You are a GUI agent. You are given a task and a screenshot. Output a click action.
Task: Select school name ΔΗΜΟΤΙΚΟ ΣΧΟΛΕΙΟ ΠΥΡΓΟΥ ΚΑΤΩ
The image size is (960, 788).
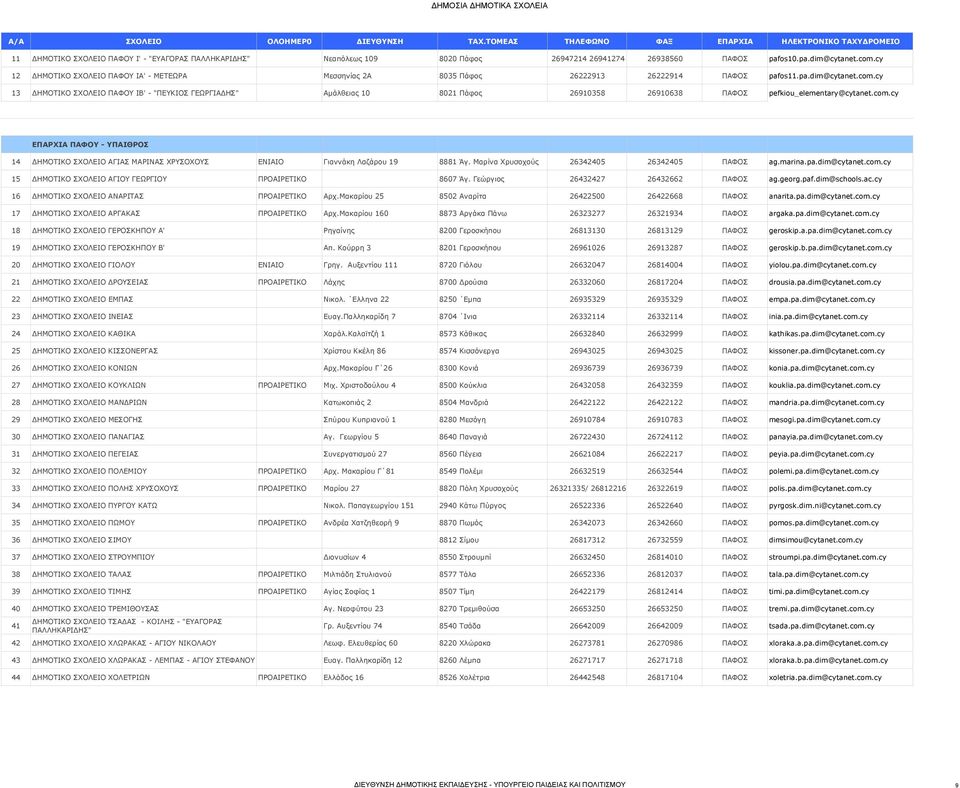(x=94, y=506)
